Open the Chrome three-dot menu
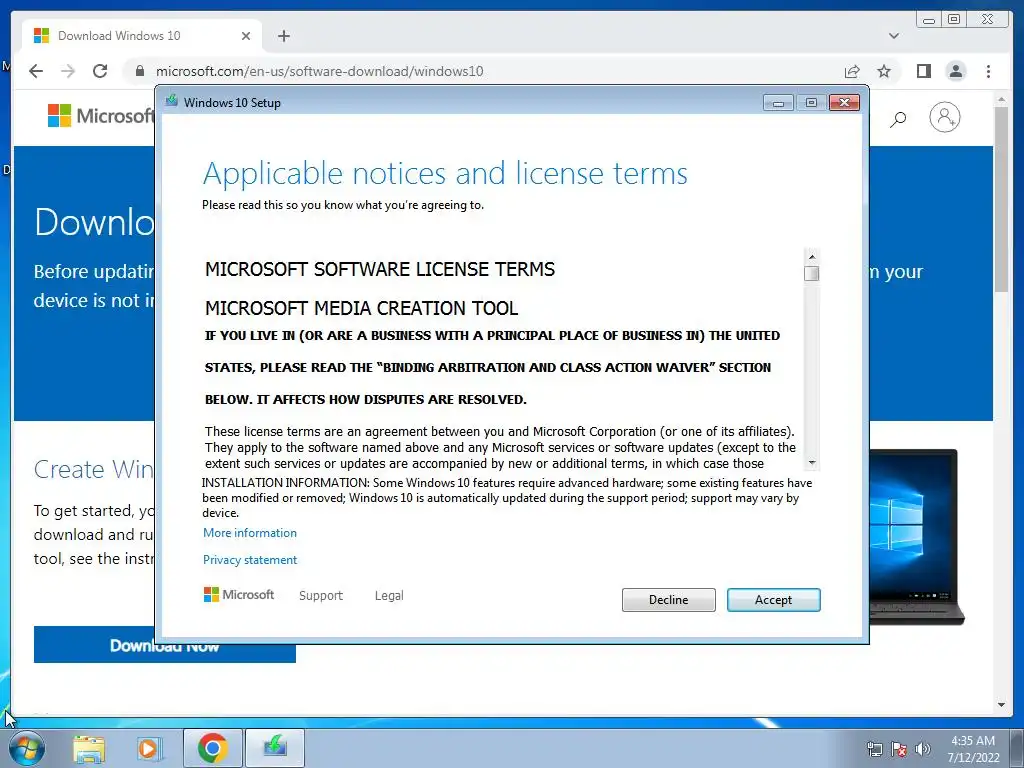The height and width of the screenshot is (768, 1024). point(988,71)
